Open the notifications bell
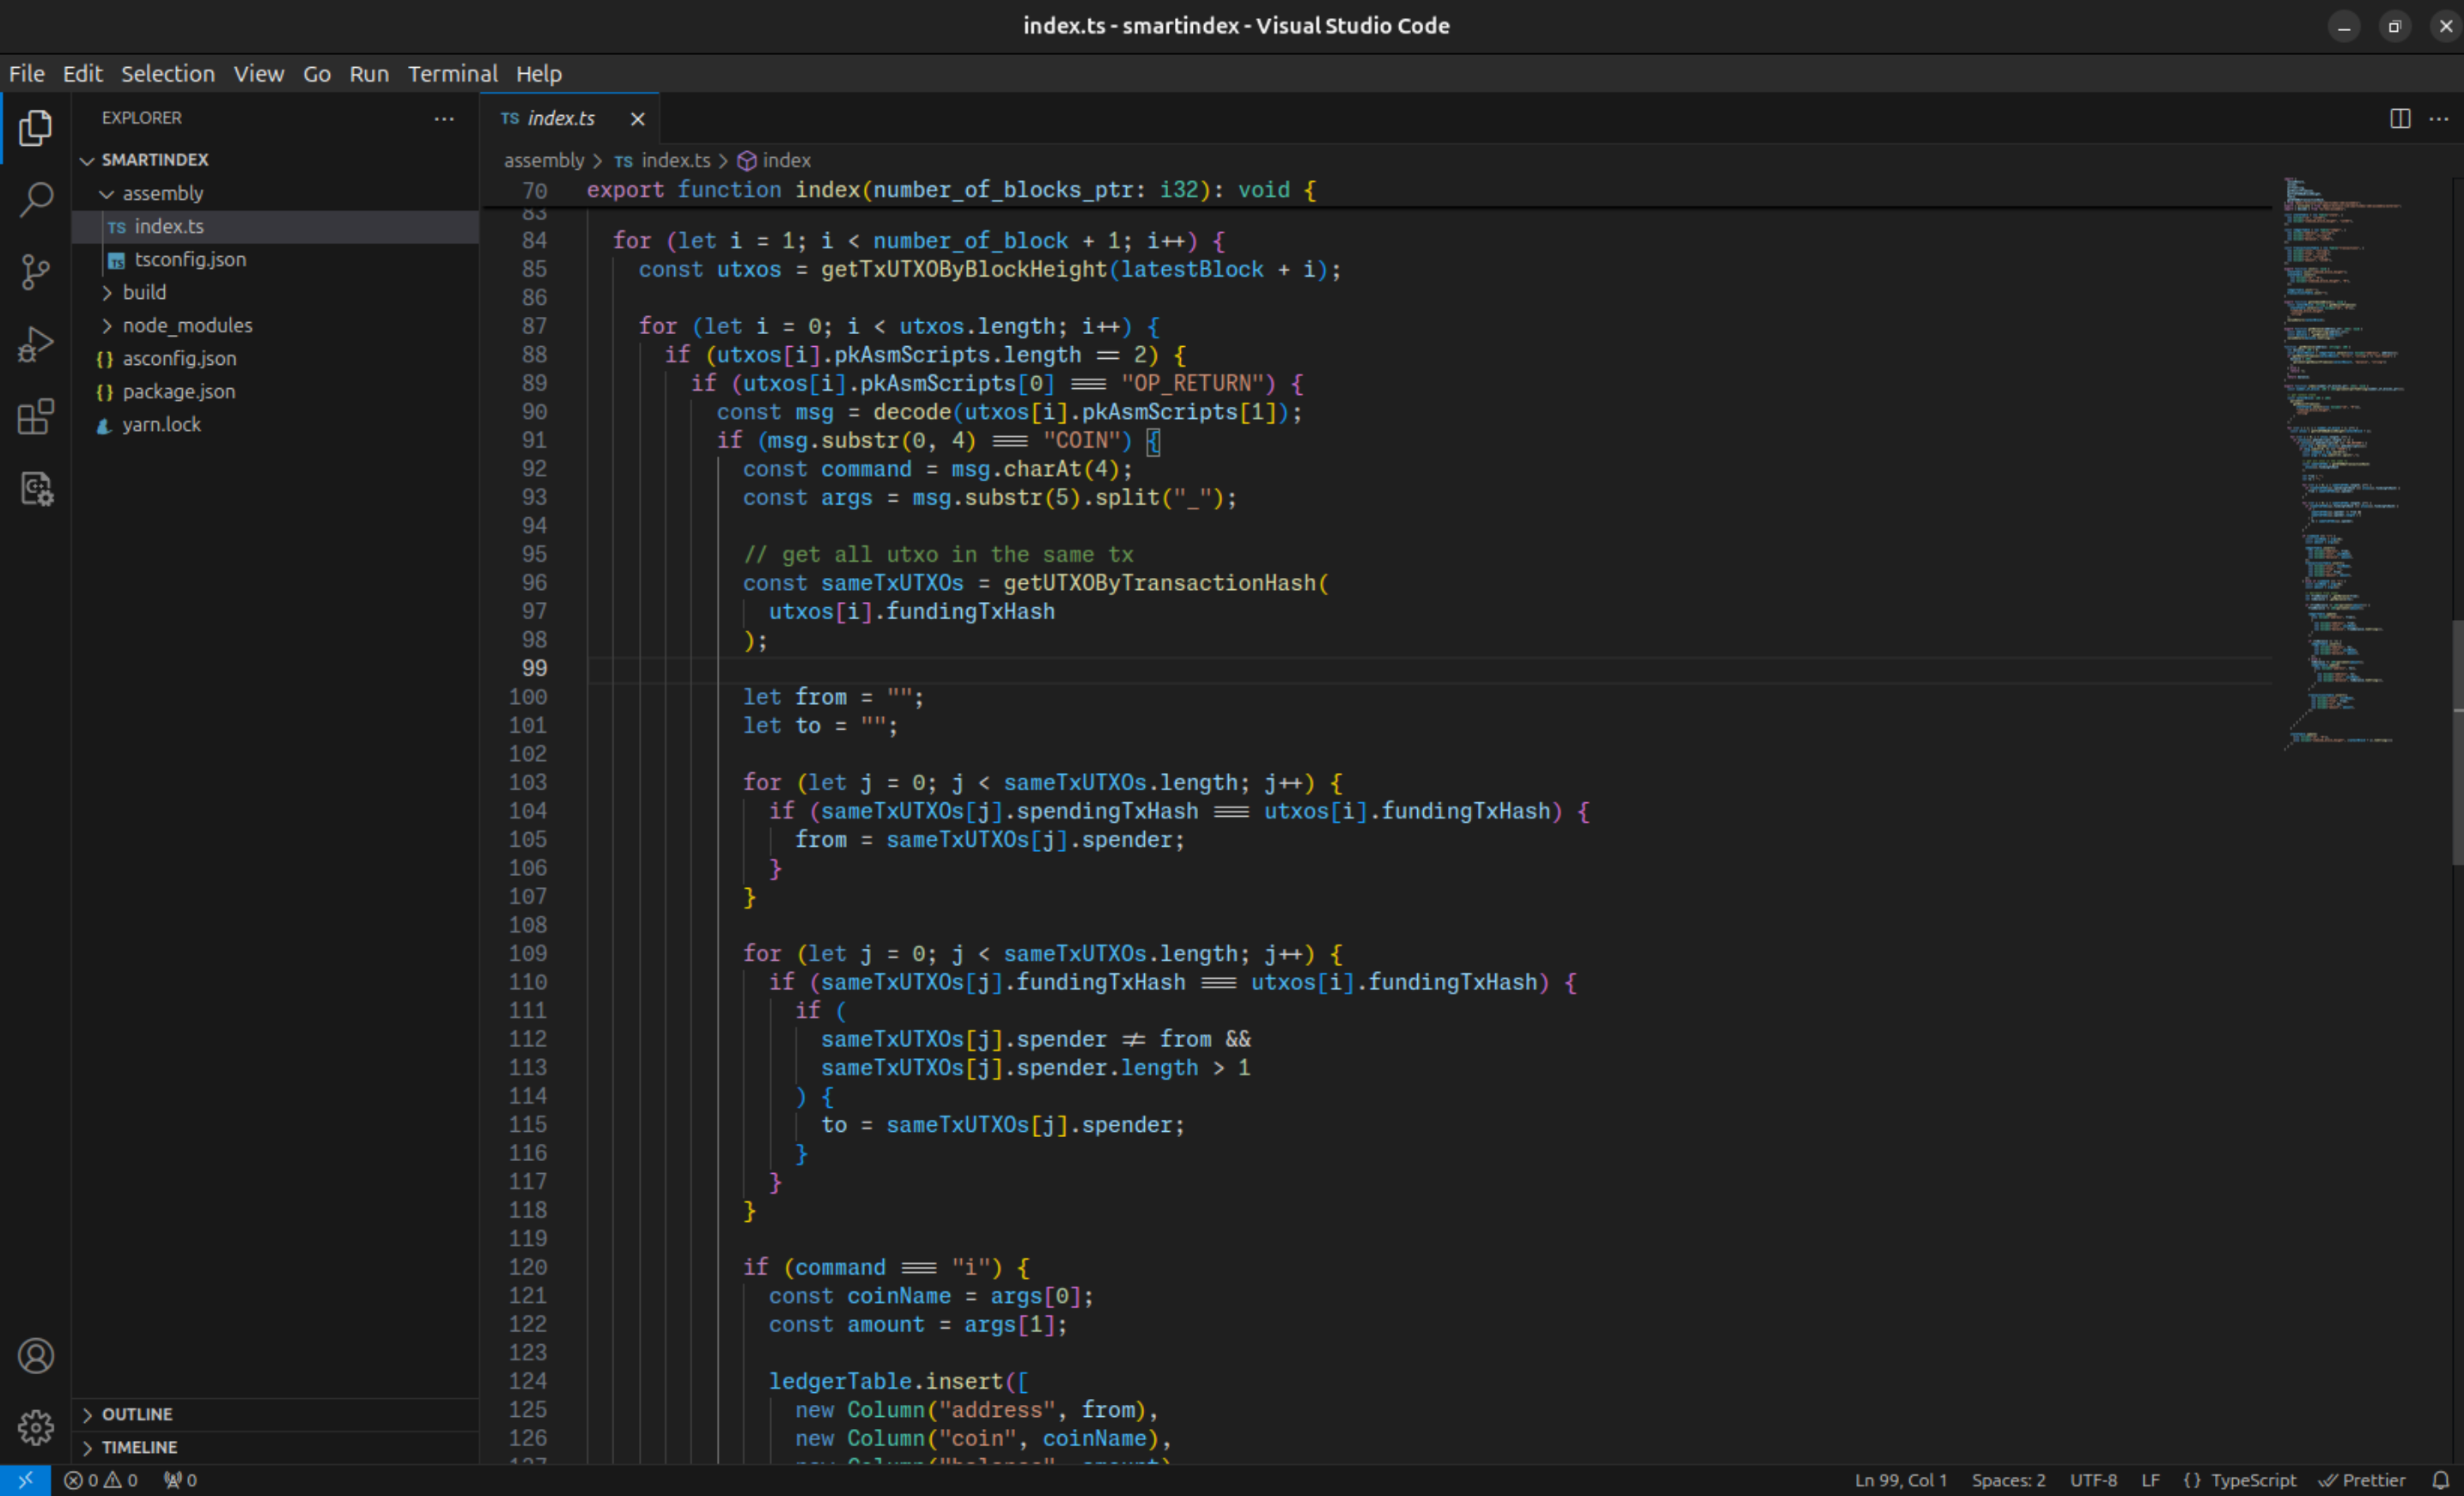The image size is (2464, 1496). (2441, 1480)
